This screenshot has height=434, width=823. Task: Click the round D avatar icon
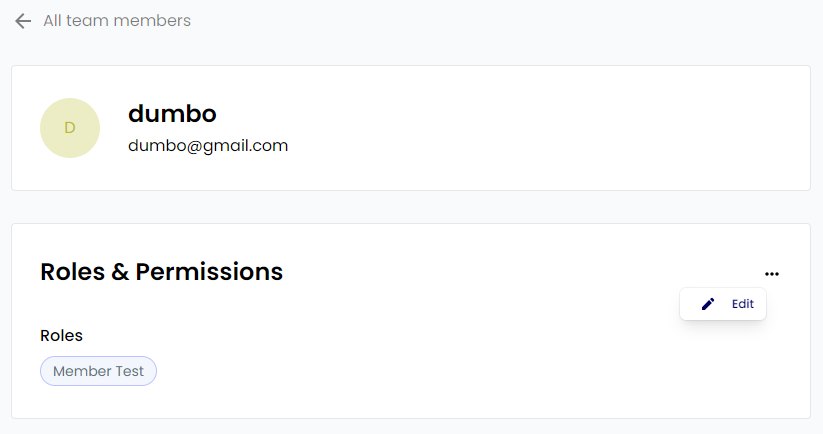(70, 128)
